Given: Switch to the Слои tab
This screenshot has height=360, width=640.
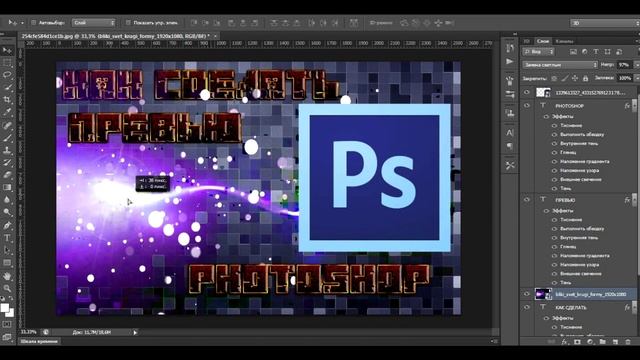Looking at the screenshot, I should 543,41.
